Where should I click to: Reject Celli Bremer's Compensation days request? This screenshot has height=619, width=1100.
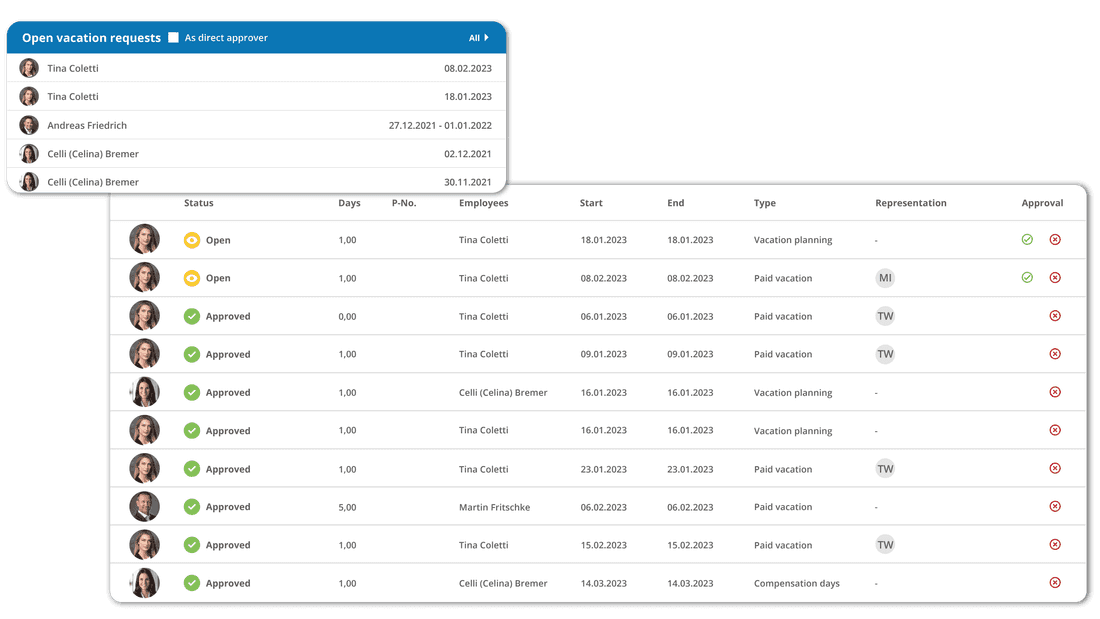[x=1055, y=583]
